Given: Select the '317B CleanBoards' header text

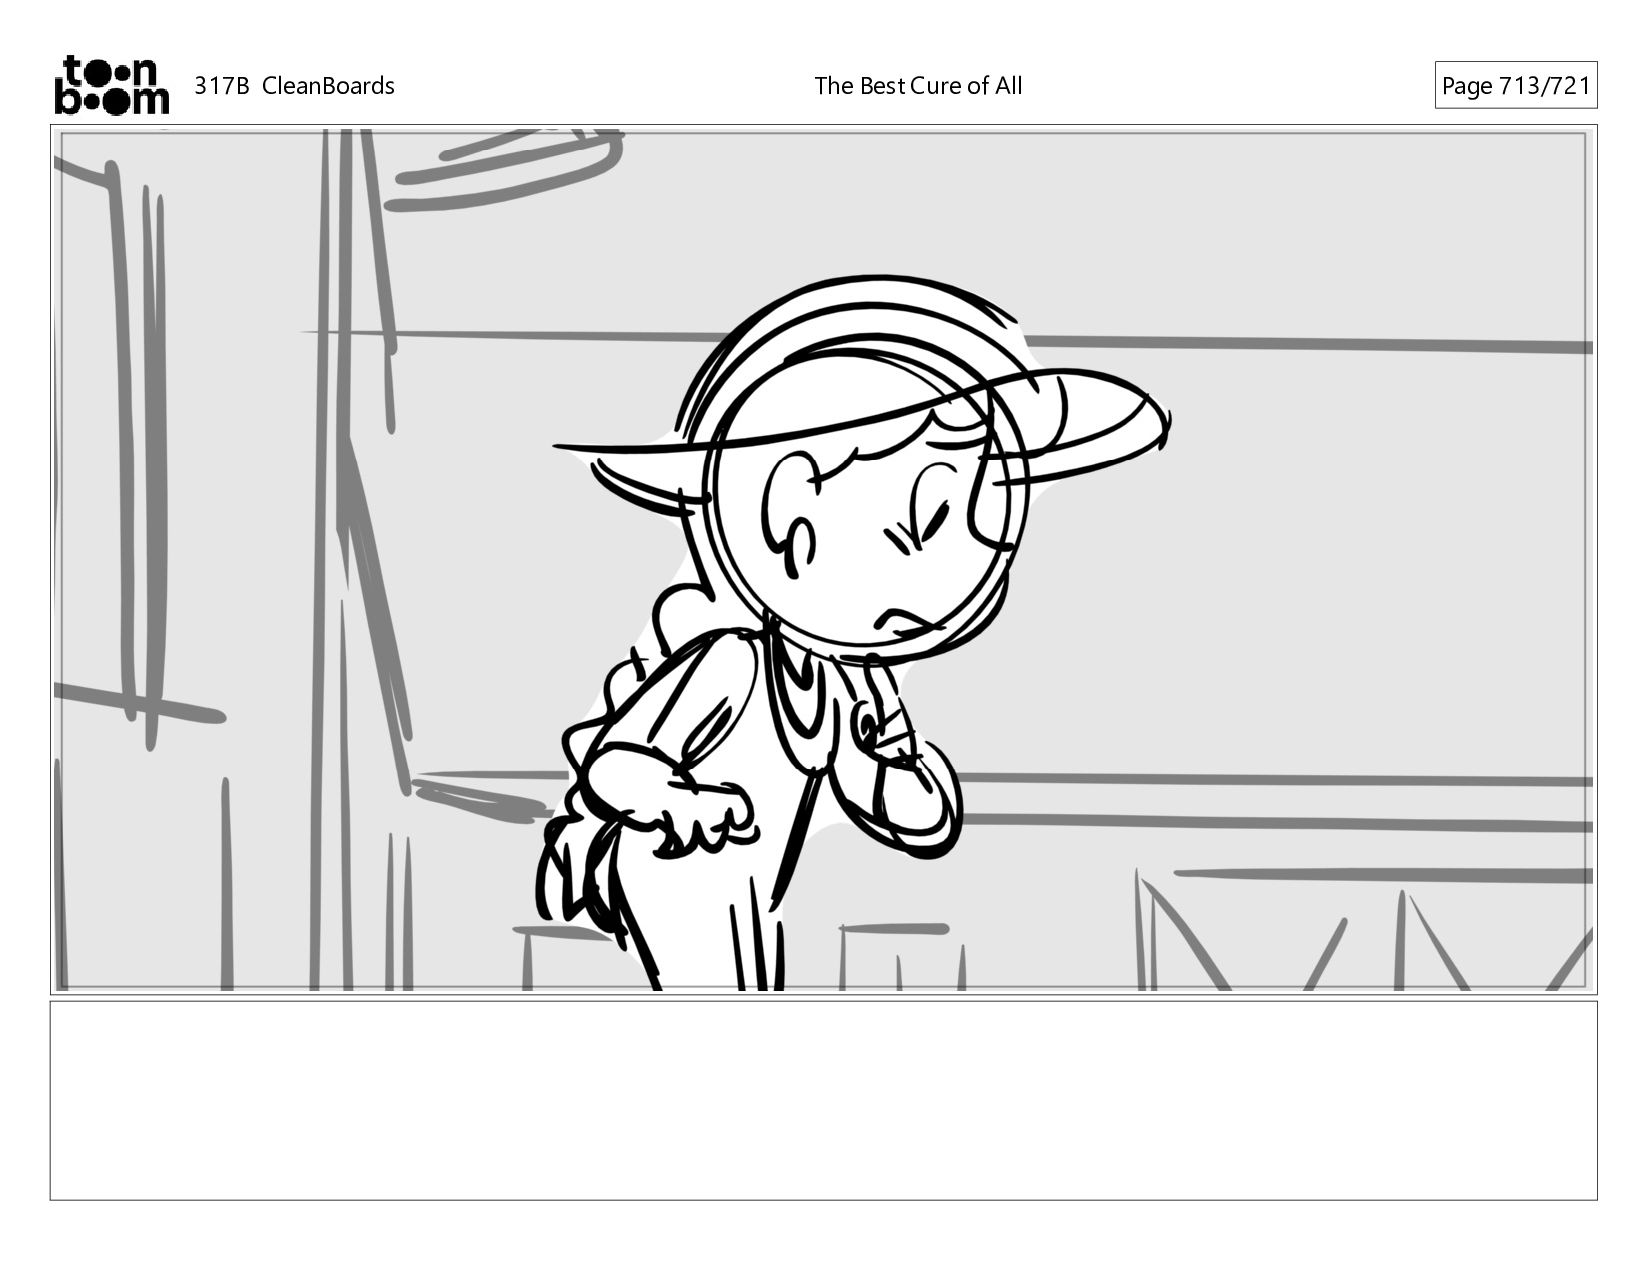Looking at the screenshot, I should pos(294,86).
